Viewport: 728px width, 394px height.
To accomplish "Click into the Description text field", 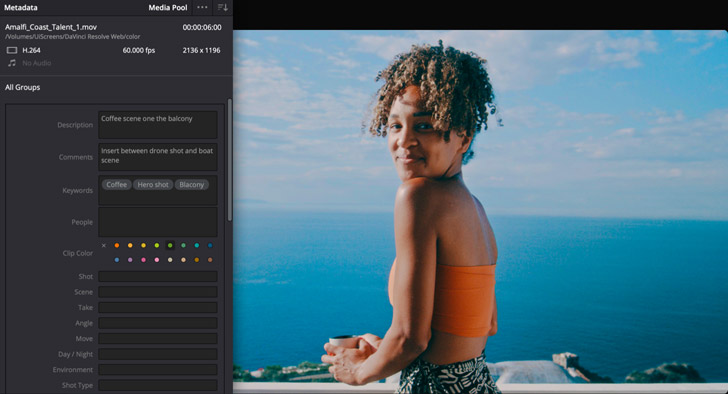I will 158,125.
